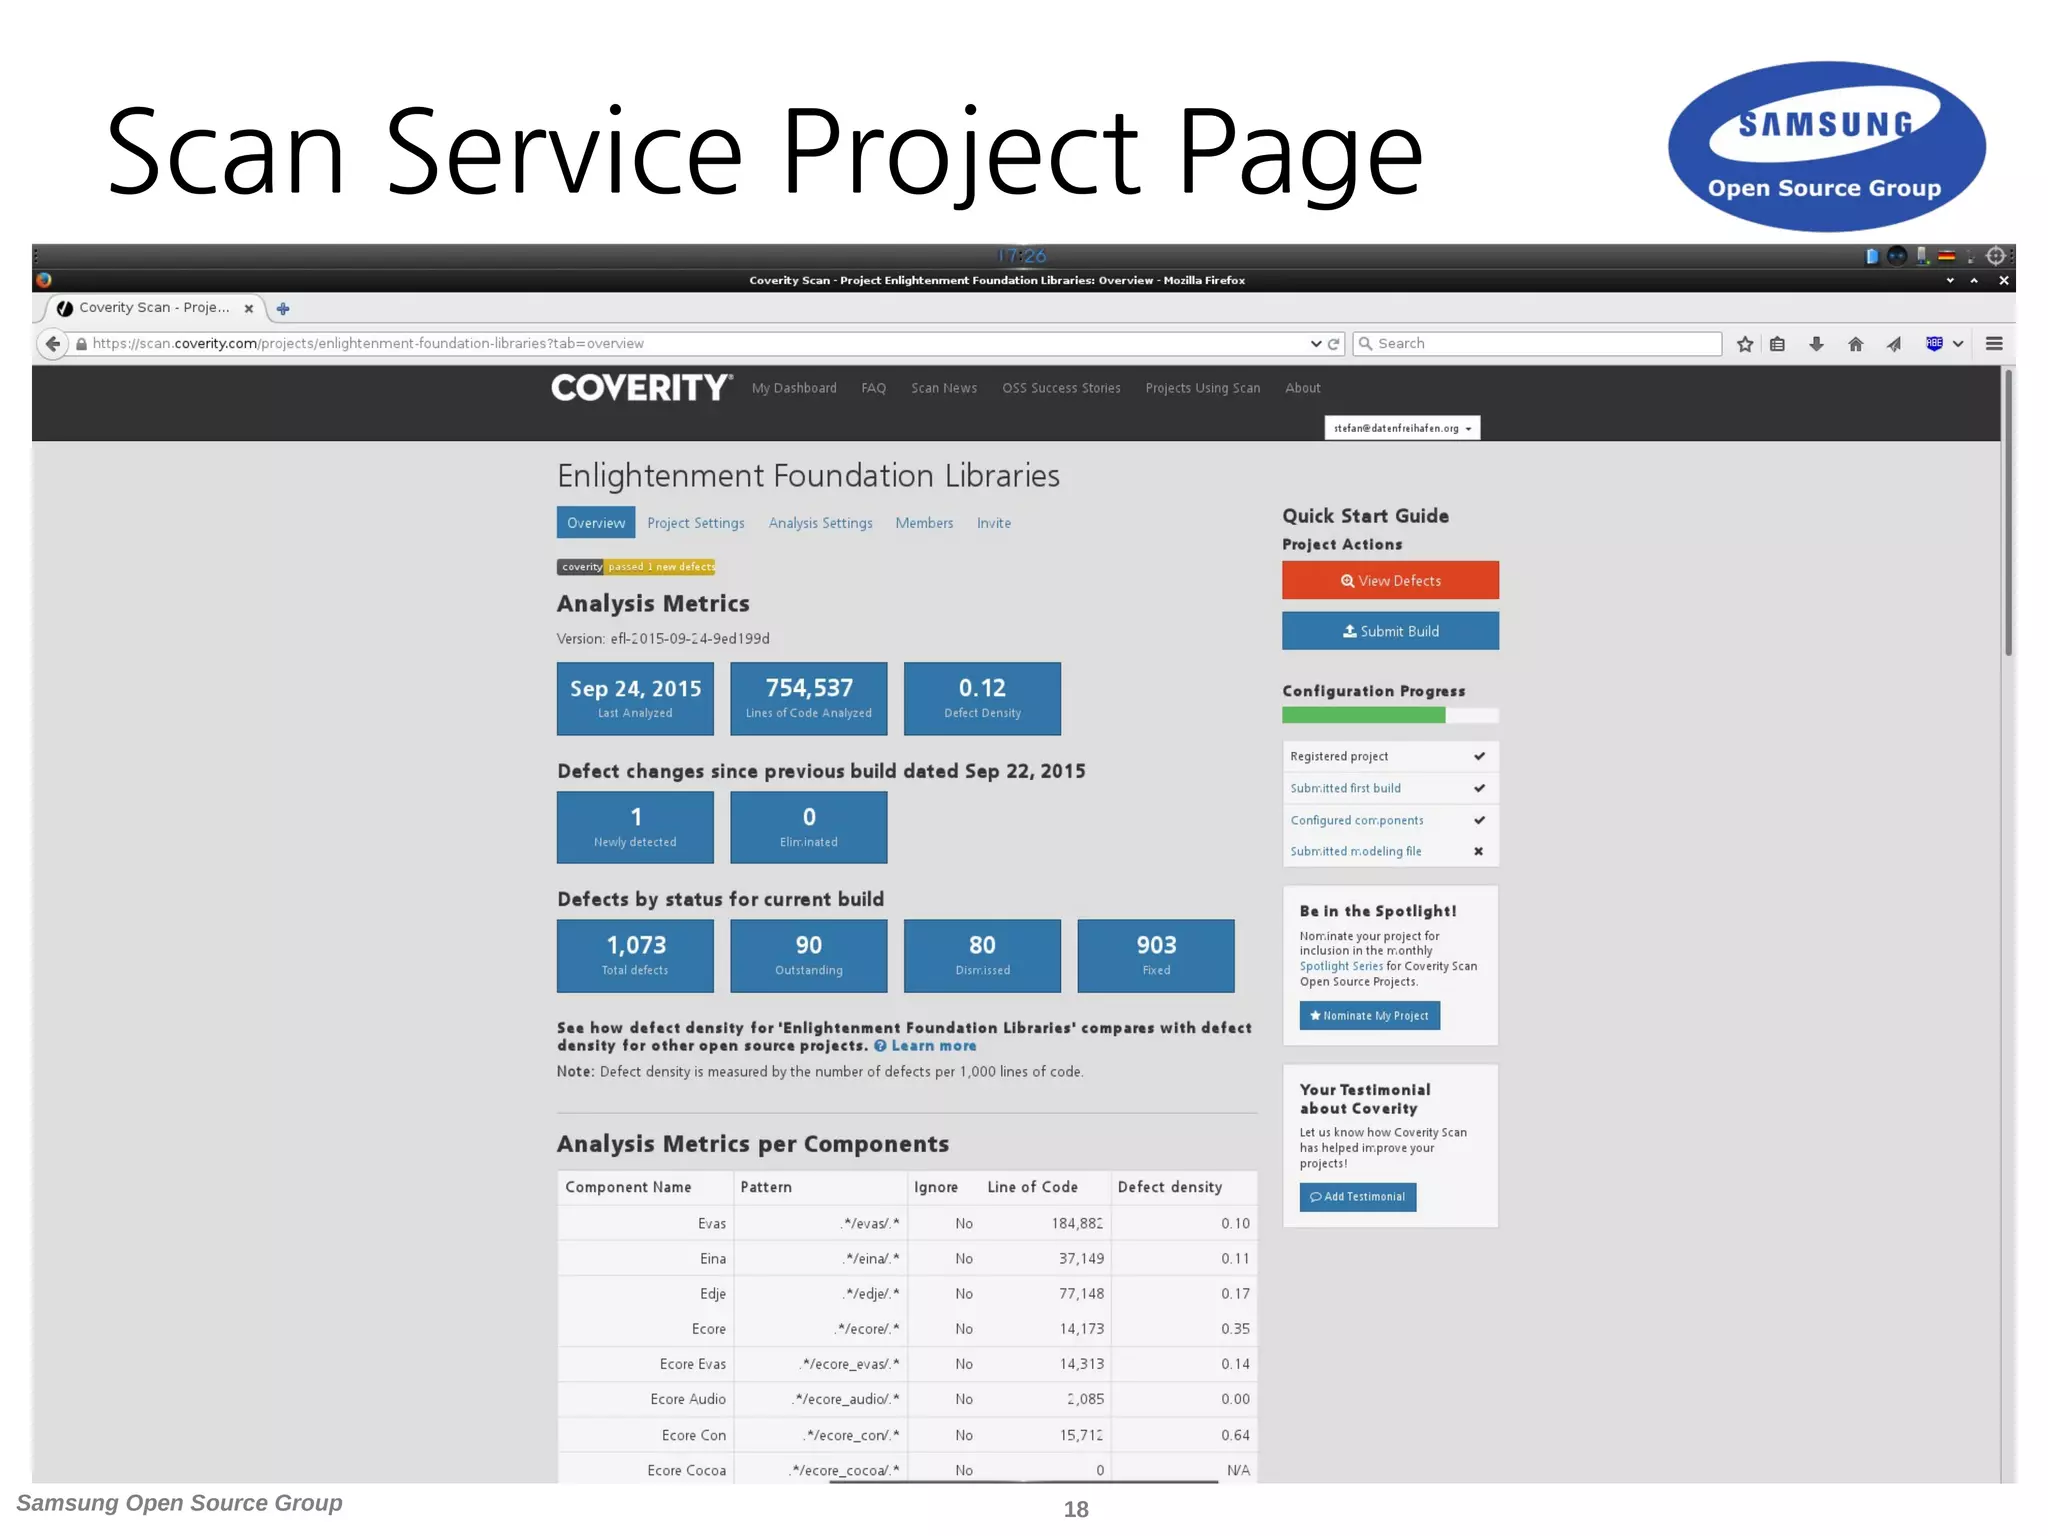
Task: Click the page vertical scrollbar
Action: click(x=2008, y=515)
